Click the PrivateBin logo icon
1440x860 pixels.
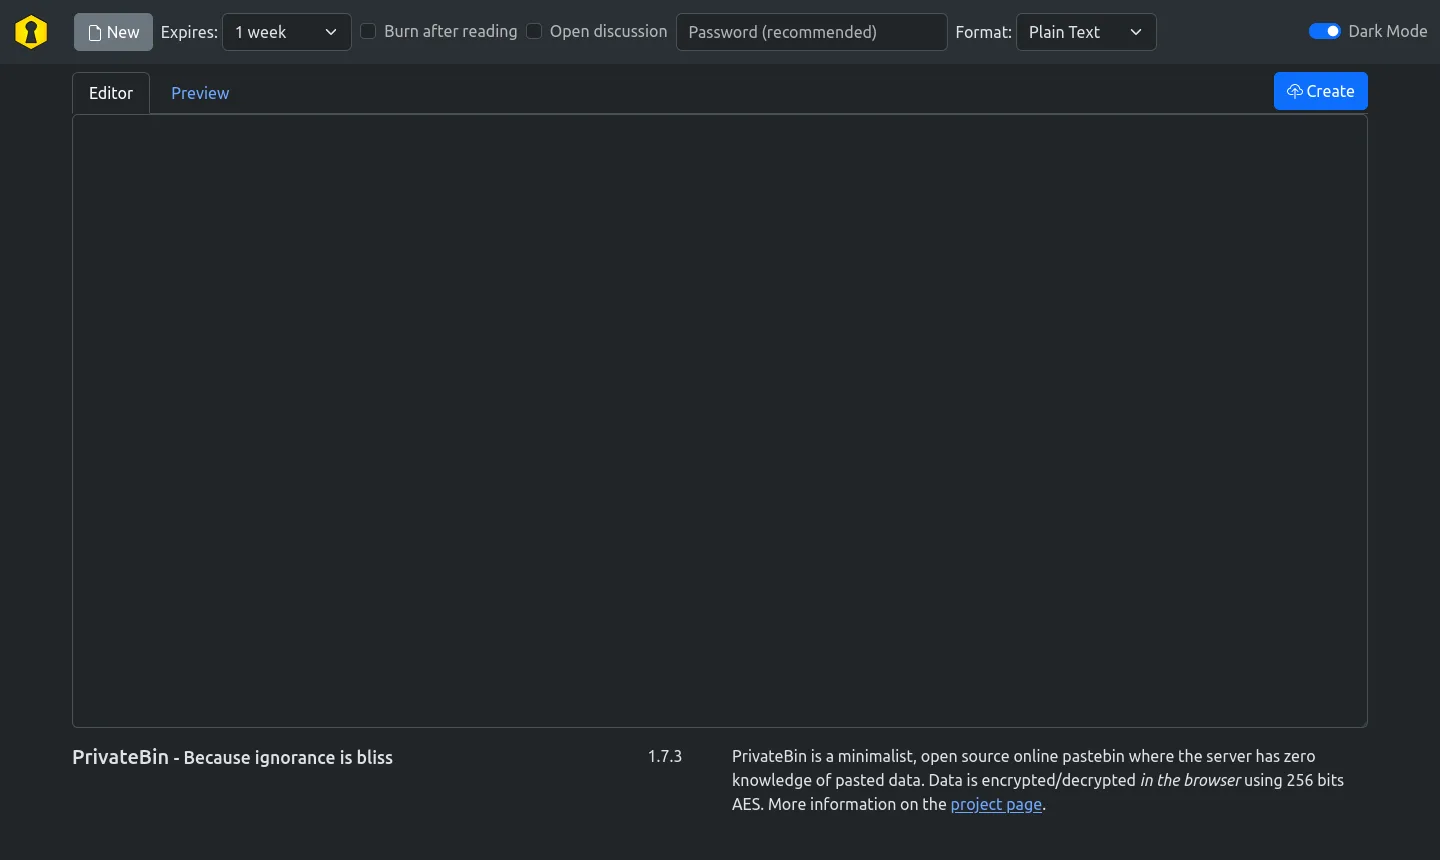pos(31,31)
